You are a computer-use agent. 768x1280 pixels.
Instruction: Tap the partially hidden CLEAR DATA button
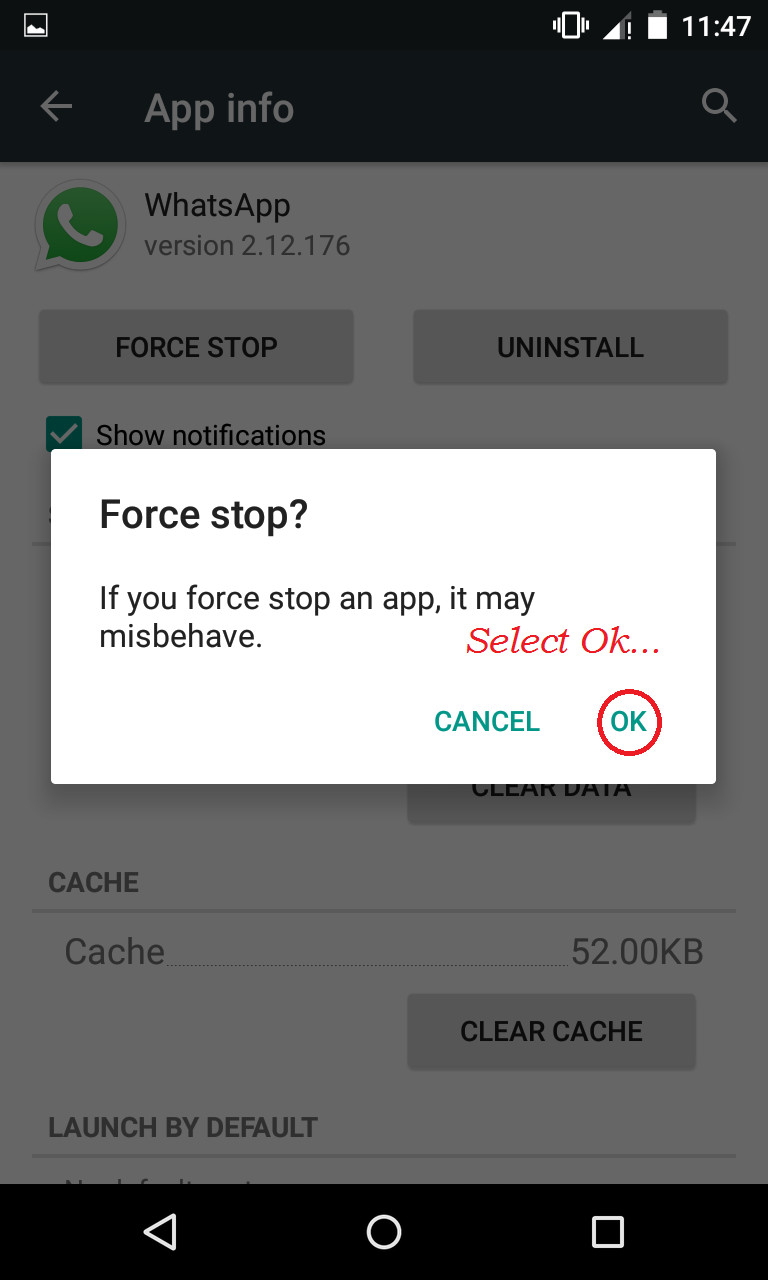tap(551, 803)
